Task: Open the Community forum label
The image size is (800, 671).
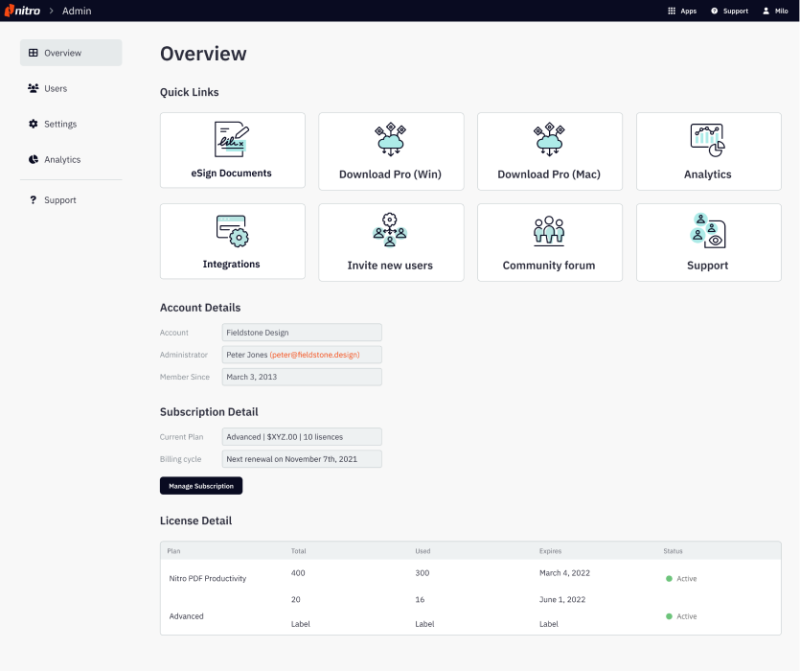Action: pos(549,265)
